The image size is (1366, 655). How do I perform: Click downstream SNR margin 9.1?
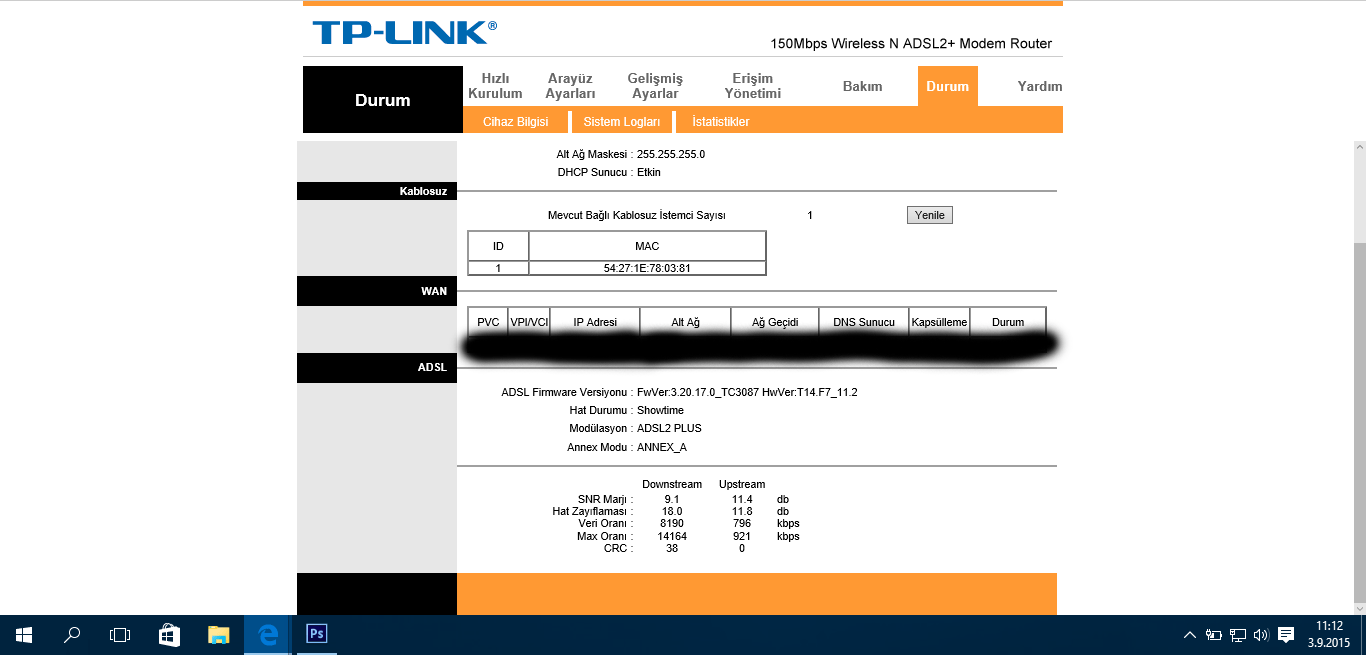(x=672, y=498)
